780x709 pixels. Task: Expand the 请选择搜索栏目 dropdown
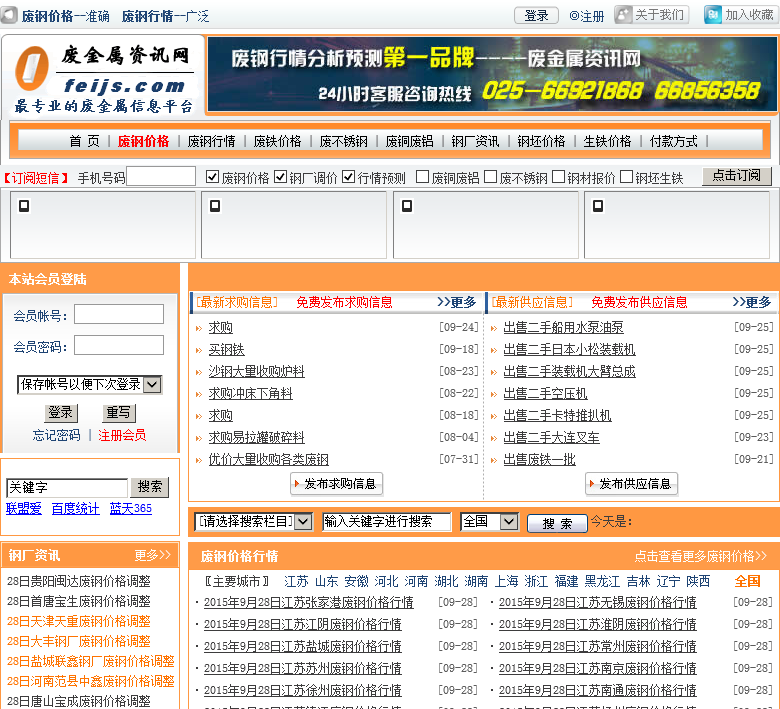coord(254,521)
